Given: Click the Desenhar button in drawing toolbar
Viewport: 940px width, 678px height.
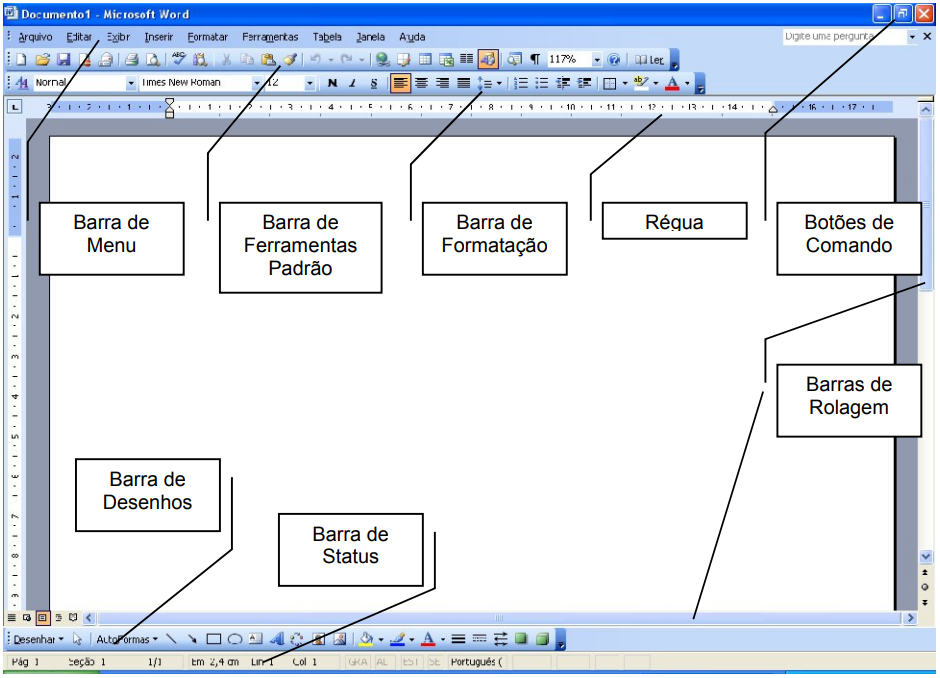Looking at the screenshot, I should (x=37, y=639).
